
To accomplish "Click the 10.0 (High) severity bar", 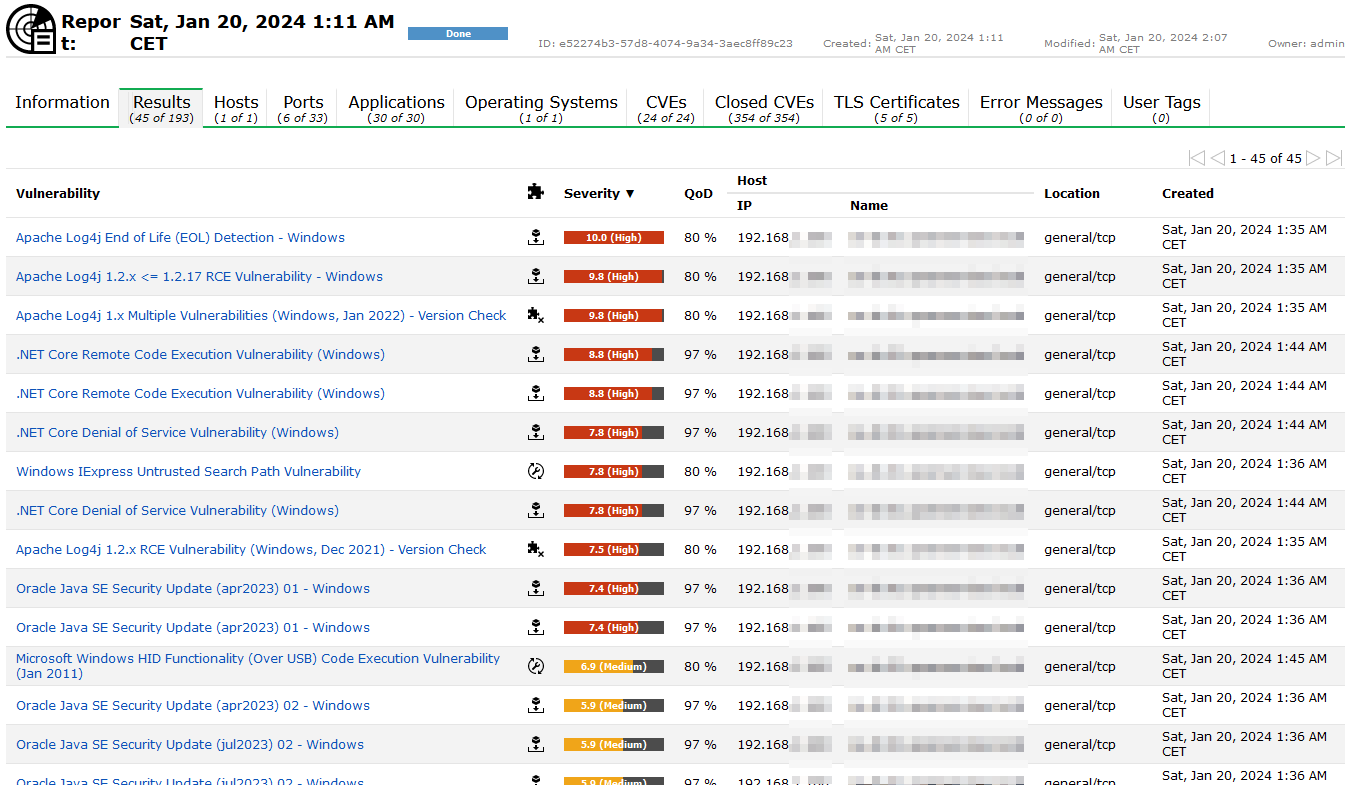I will [613, 237].
